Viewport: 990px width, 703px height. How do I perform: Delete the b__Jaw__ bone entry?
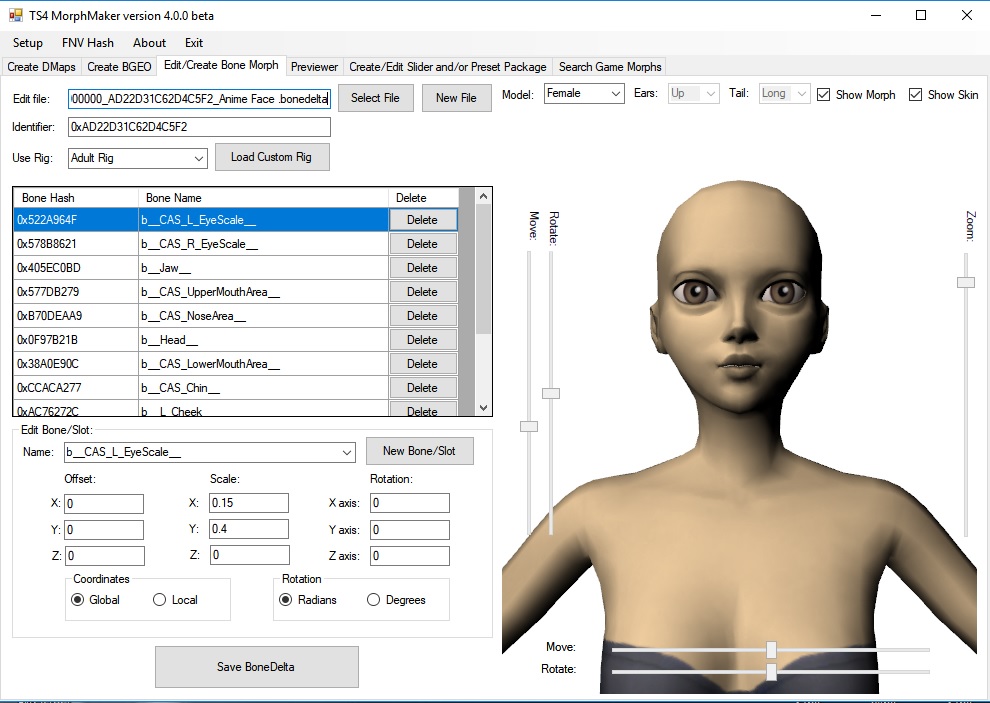(422, 267)
